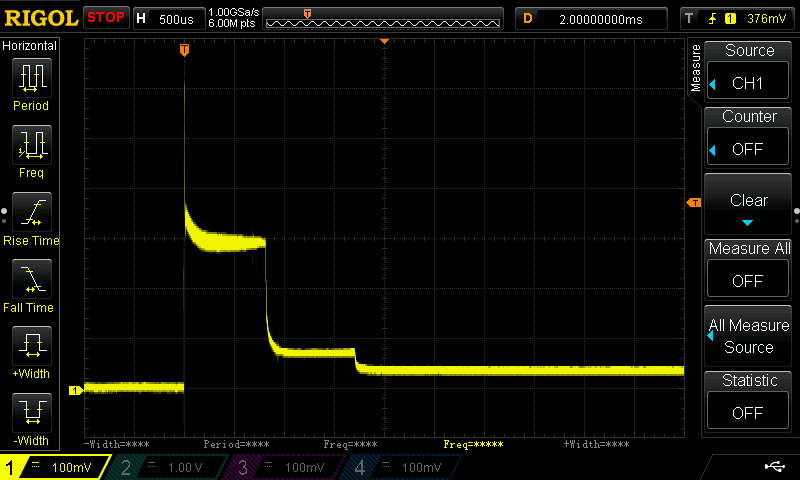Click the USB status icon
Viewport: 800px width, 480px height.
pyautogui.click(x=773, y=466)
